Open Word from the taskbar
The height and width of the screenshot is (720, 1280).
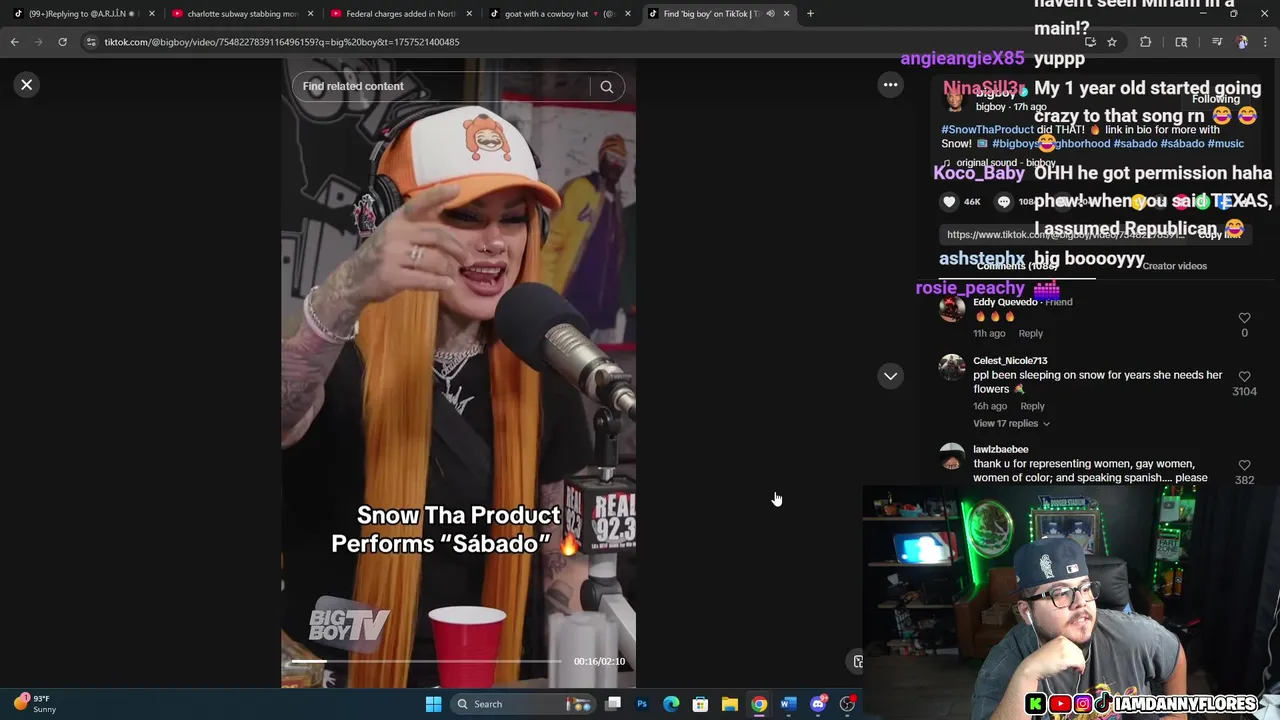(x=788, y=704)
